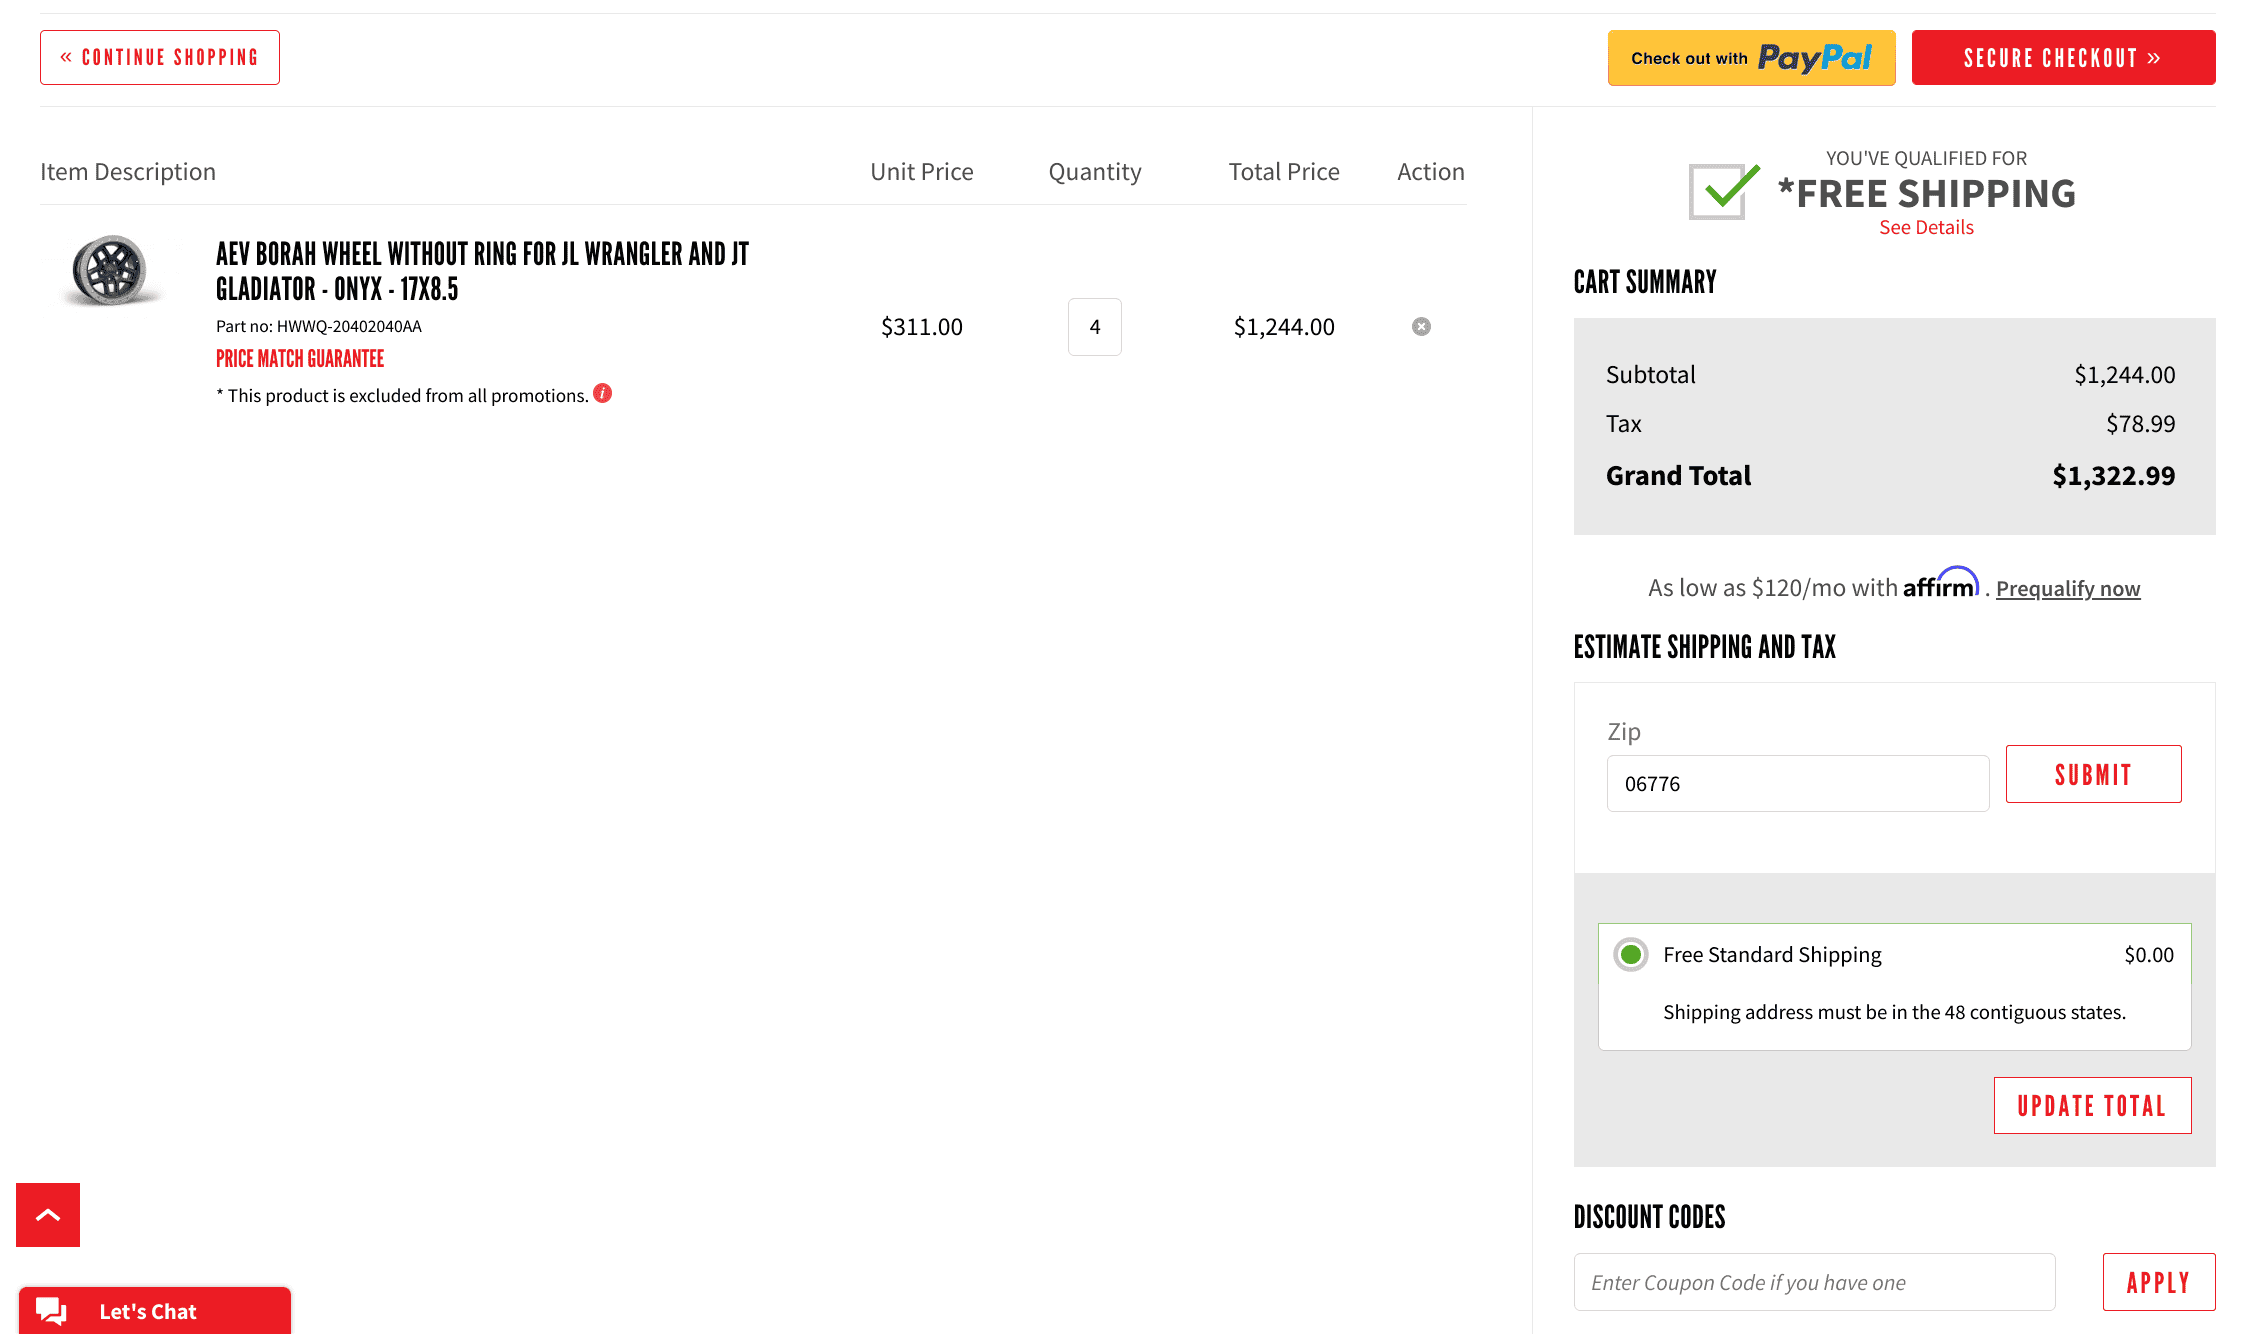Click the wheel product thumbnail
The width and height of the screenshot is (2256, 1334).
click(110, 270)
